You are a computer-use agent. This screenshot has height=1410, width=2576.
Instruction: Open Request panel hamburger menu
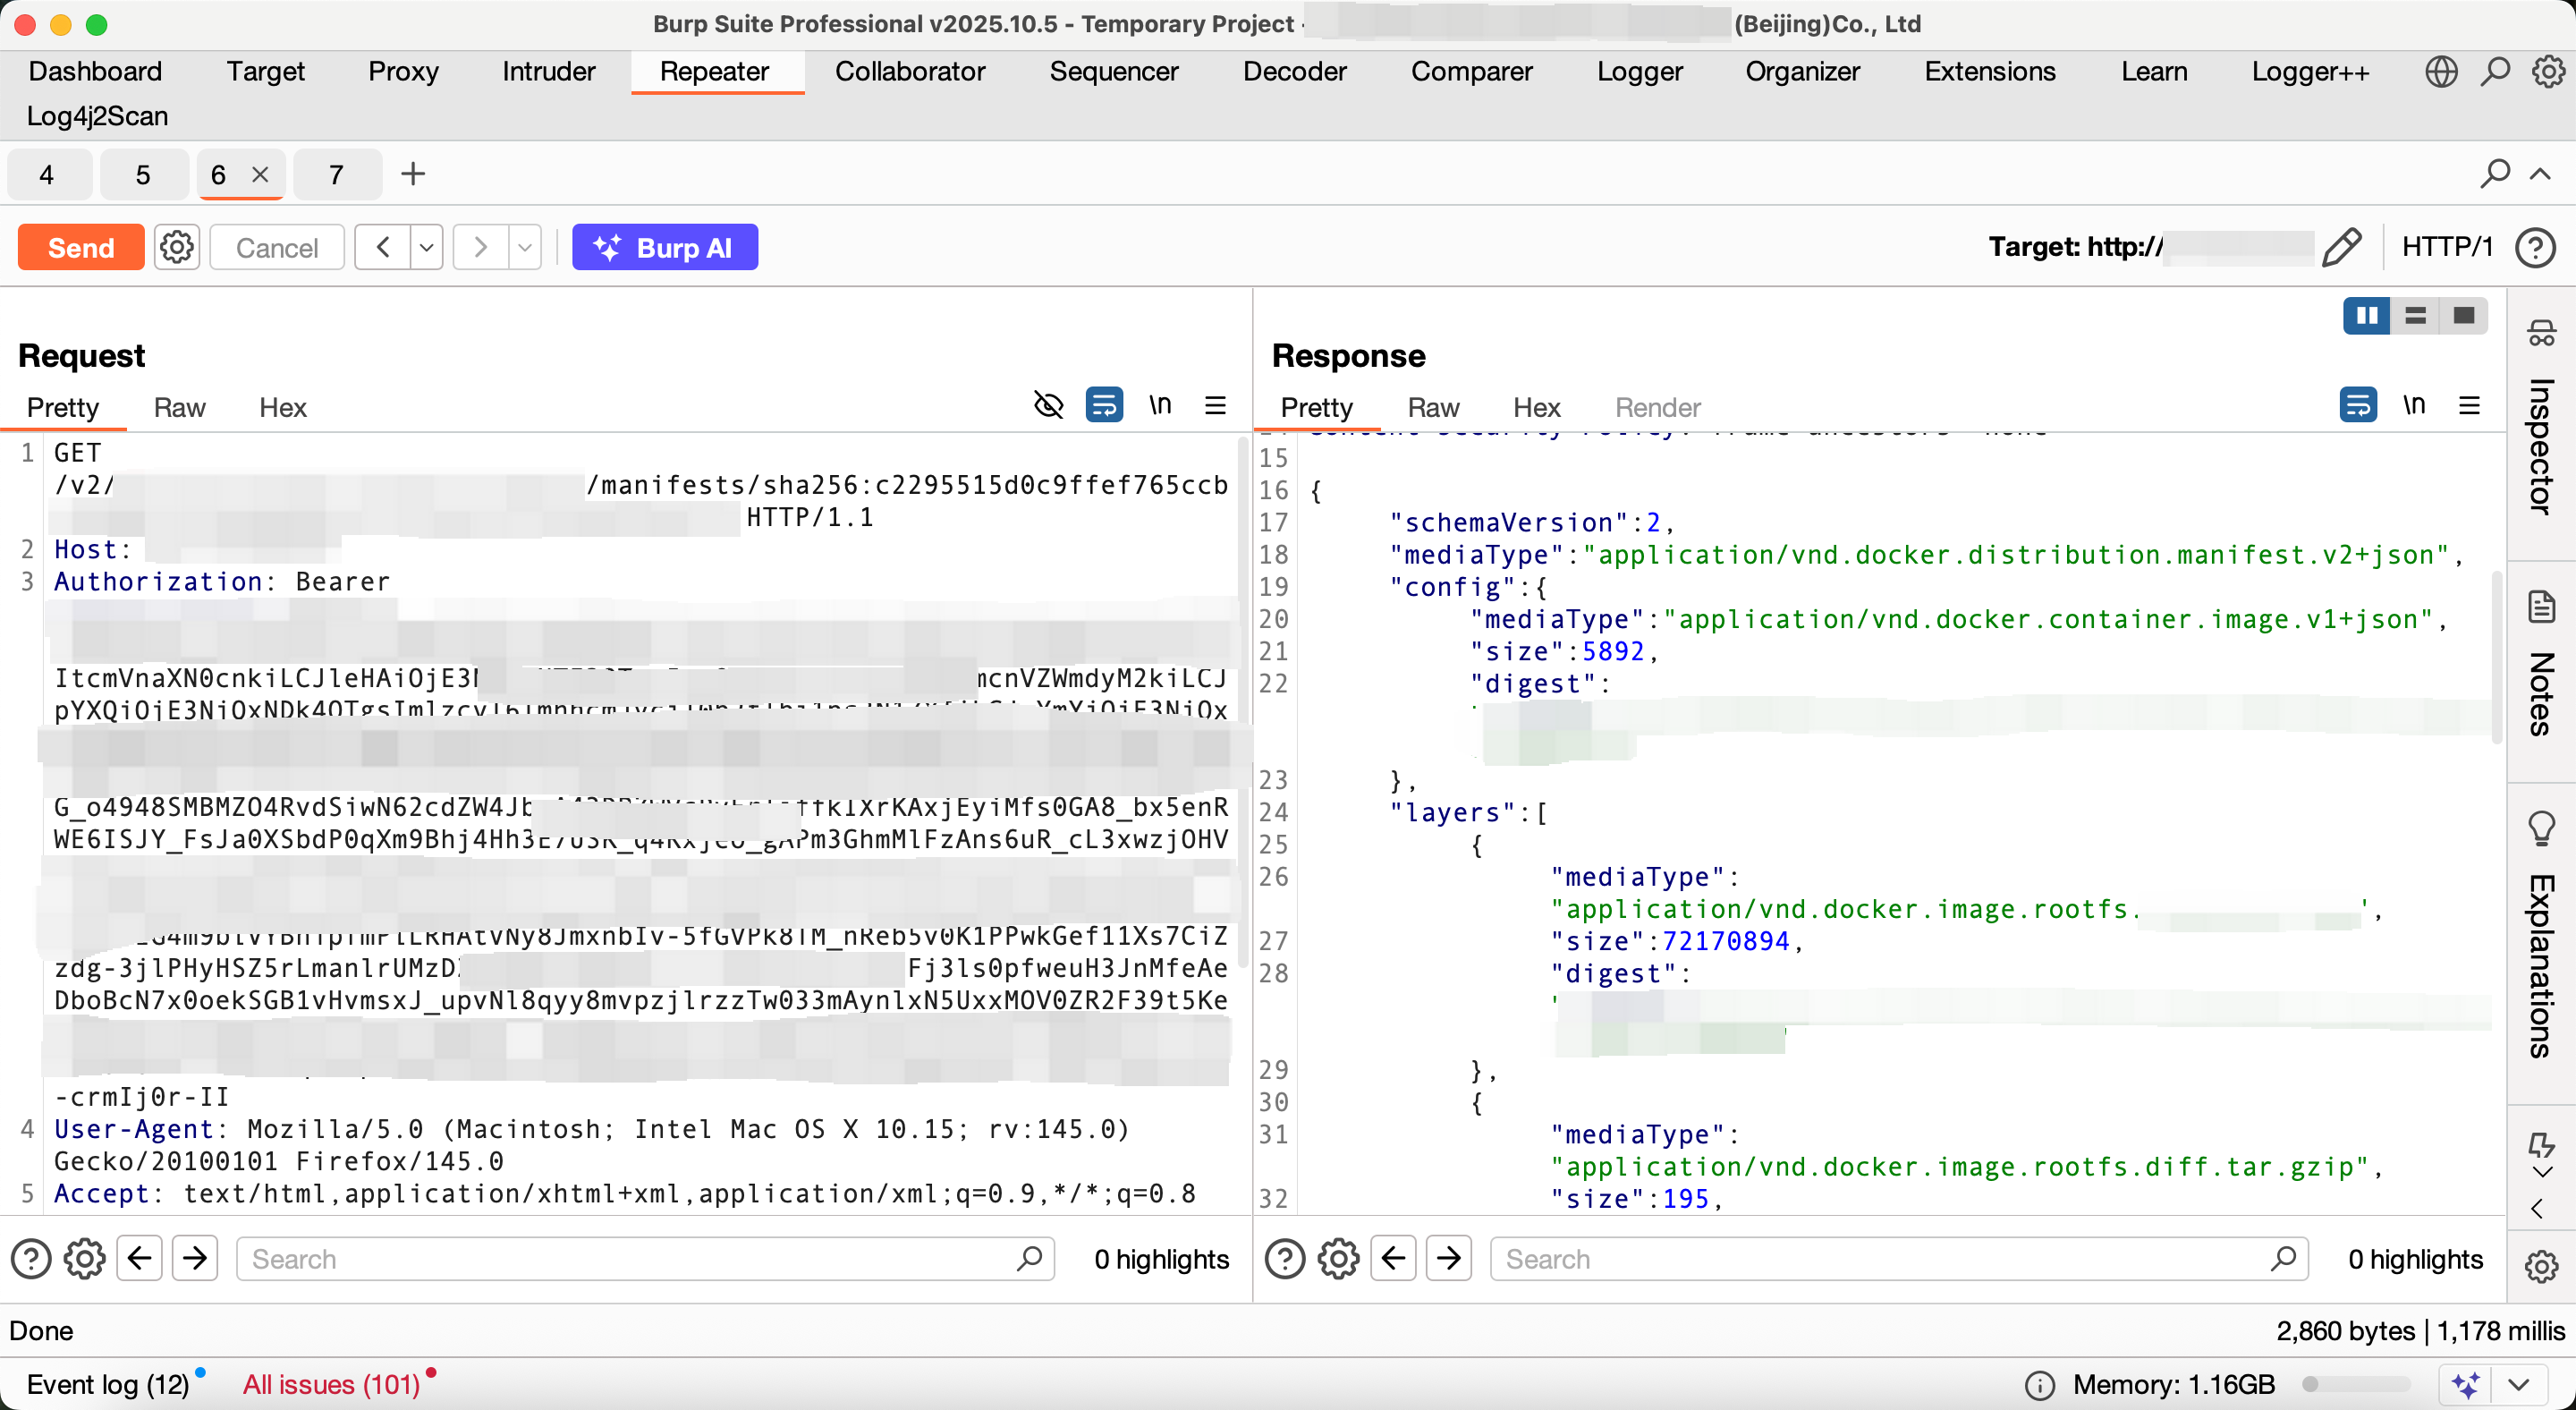point(1215,406)
